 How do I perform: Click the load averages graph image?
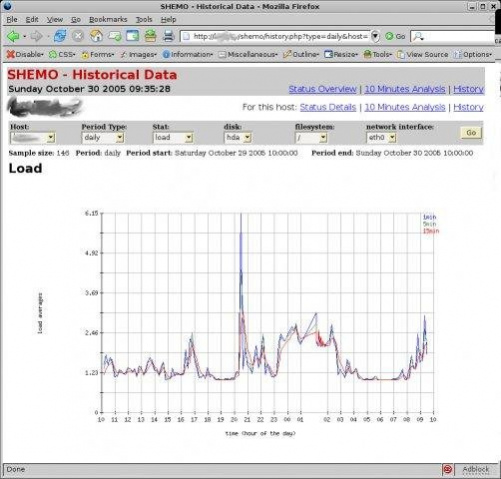pyautogui.click(x=238, y=322)
